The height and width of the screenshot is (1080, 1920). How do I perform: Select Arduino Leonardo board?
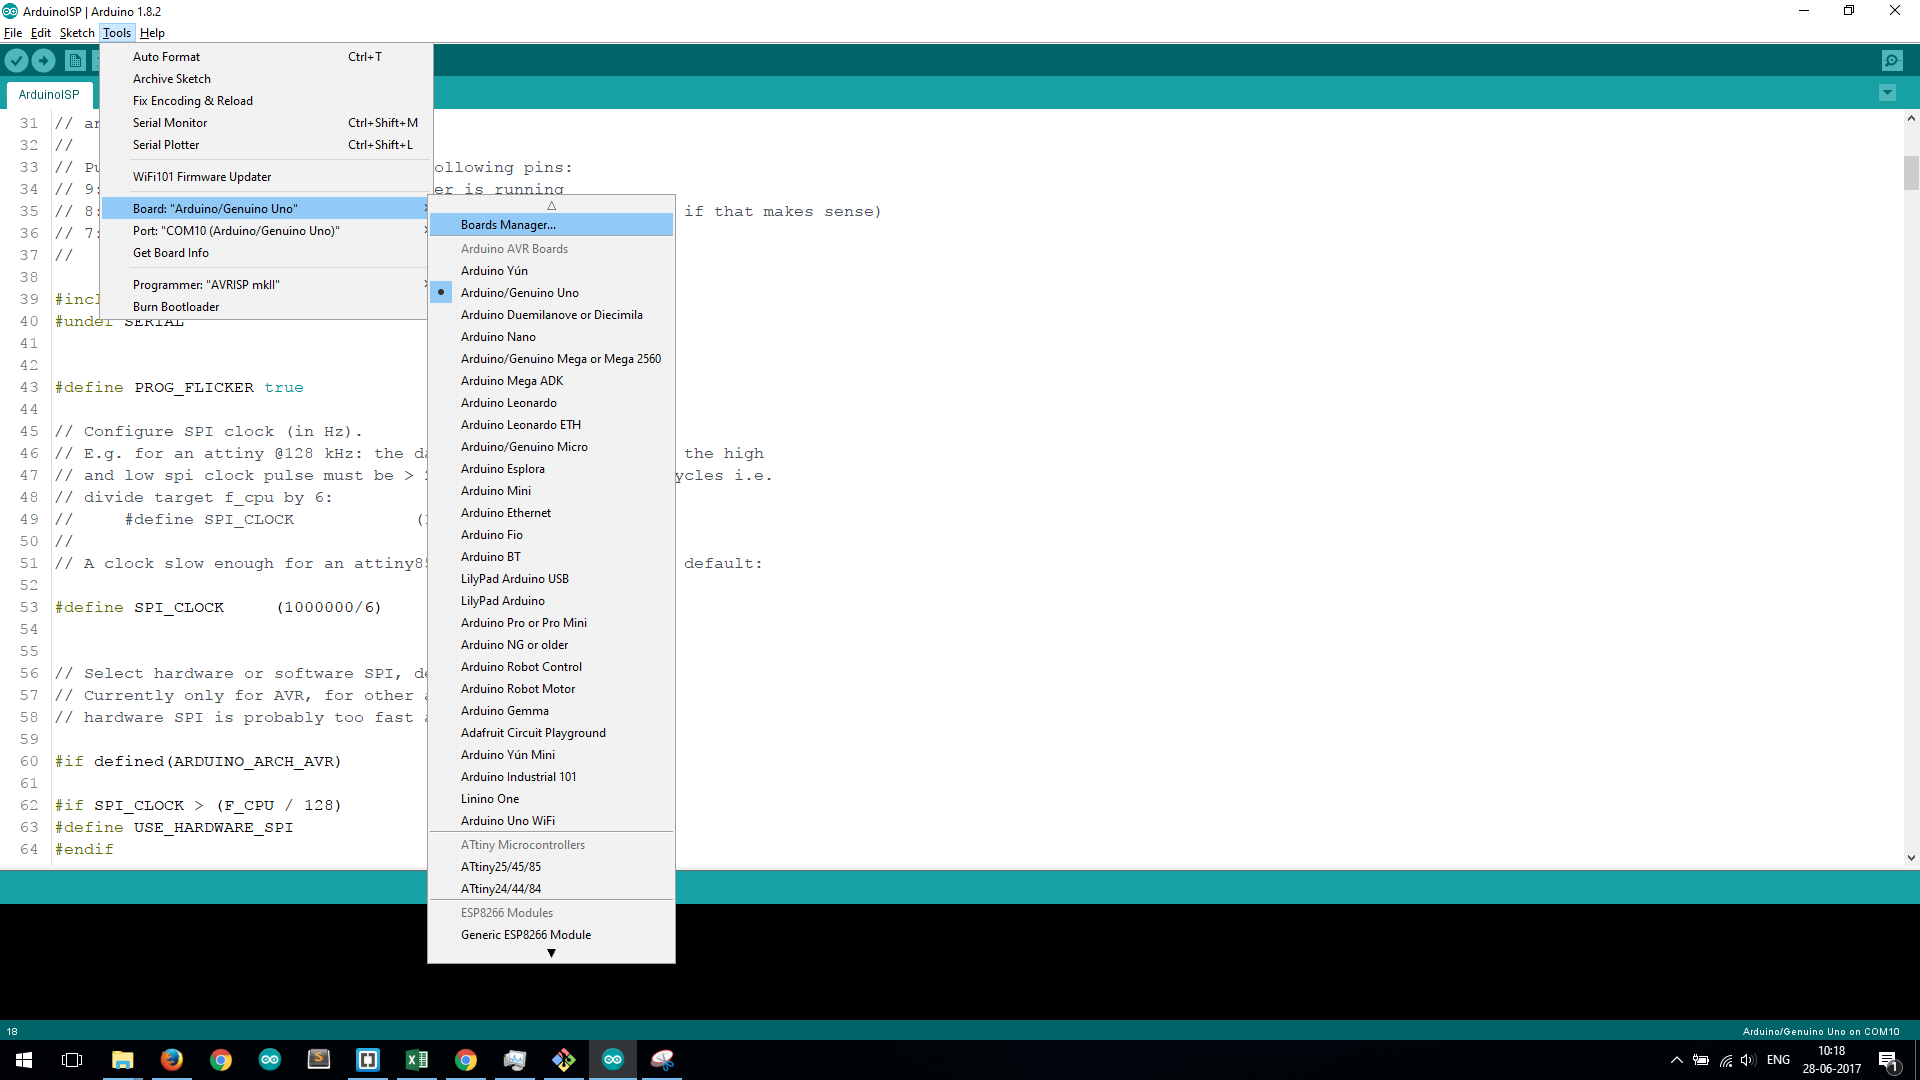(x=551, y=403)
